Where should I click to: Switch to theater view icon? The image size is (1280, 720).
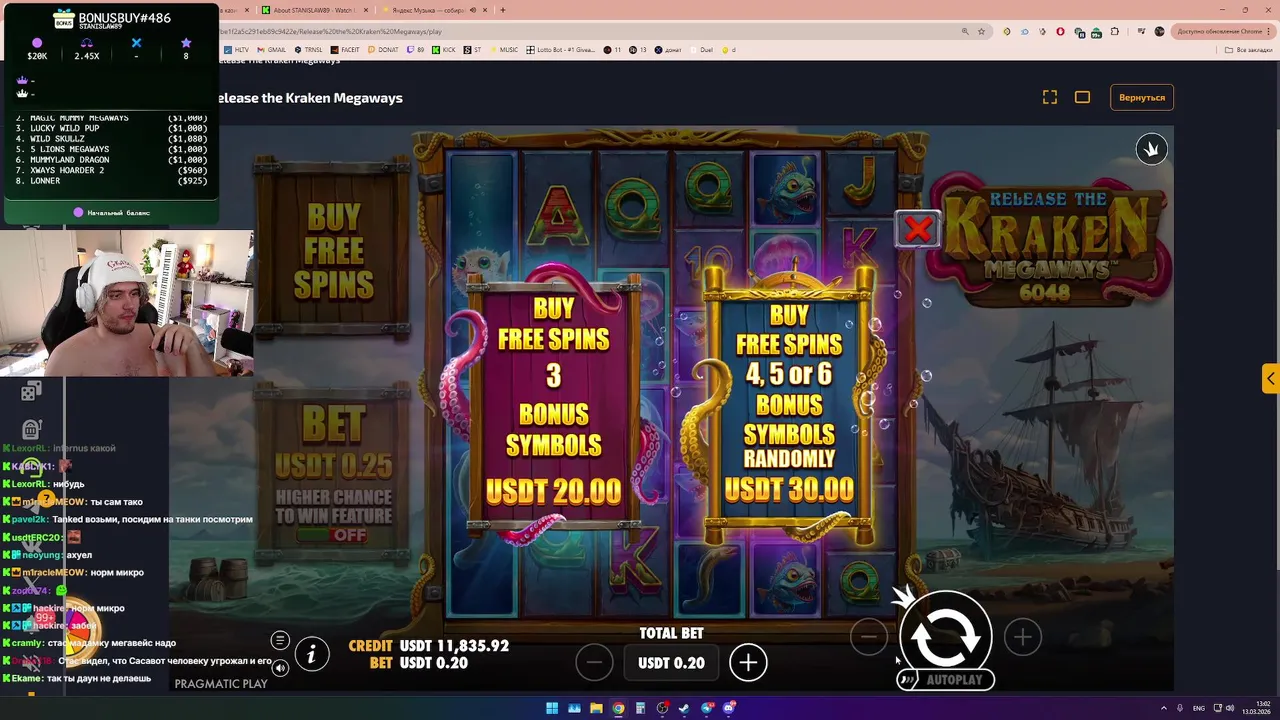[1082, 97]
